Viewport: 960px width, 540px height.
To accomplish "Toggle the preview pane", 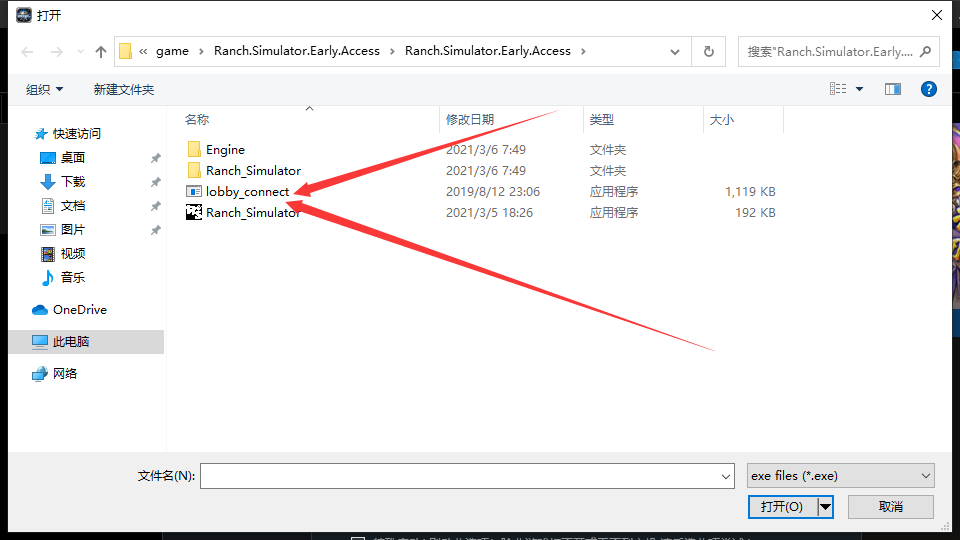I will point(893,89).
